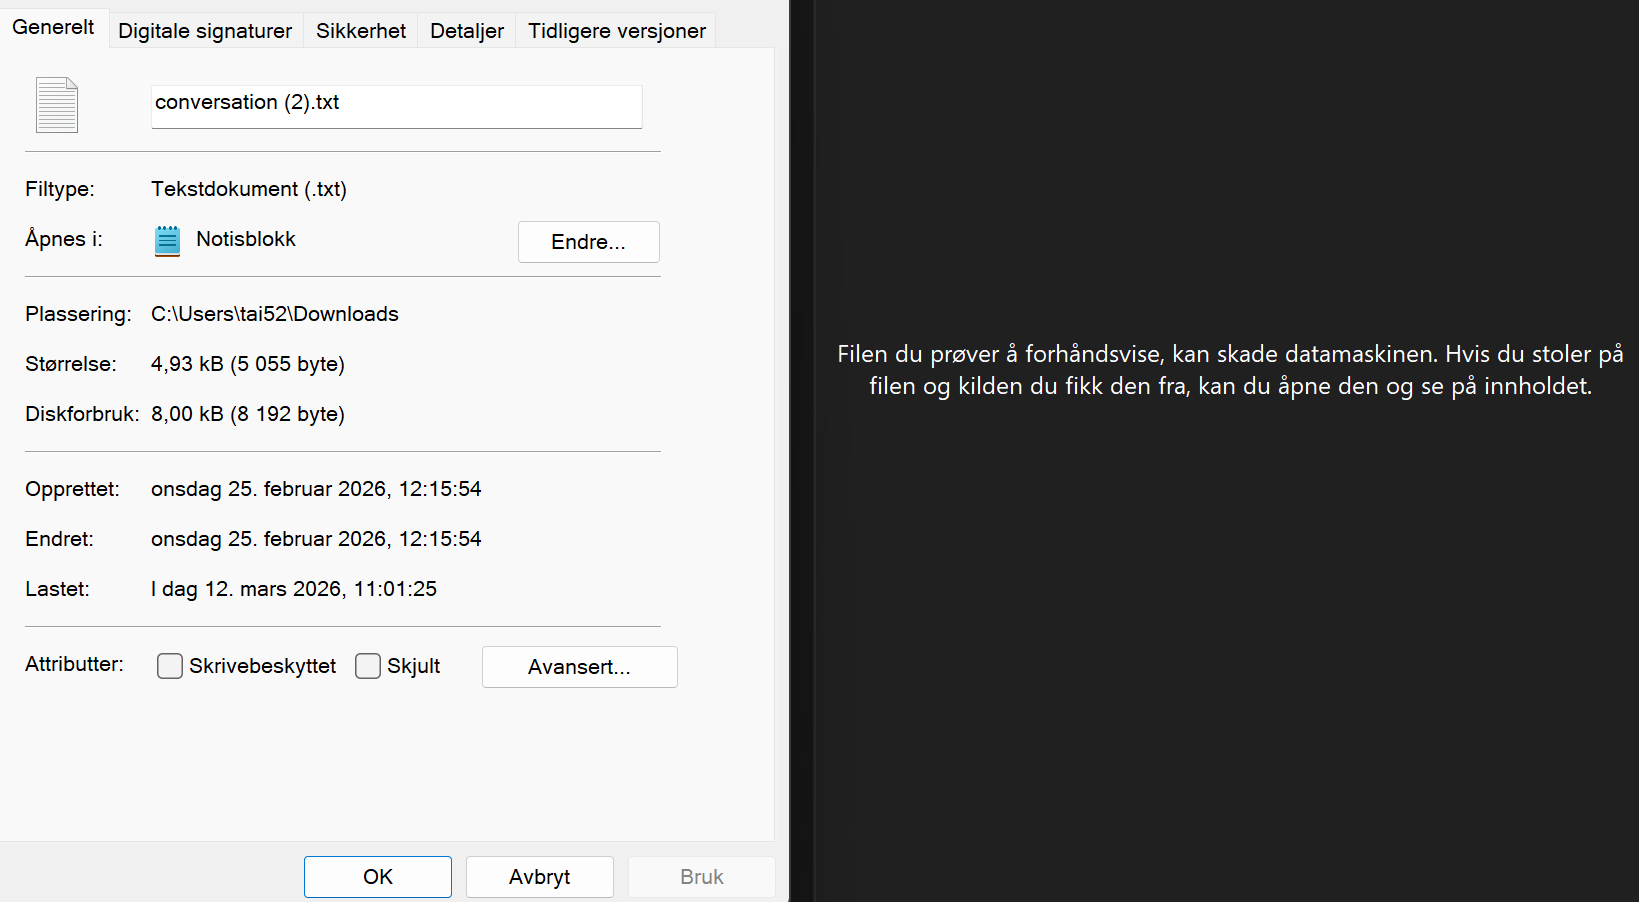1639x902 pixels.
Task: Select the path C:\Users\tai52\Downloads
Action: pos(275,314)
